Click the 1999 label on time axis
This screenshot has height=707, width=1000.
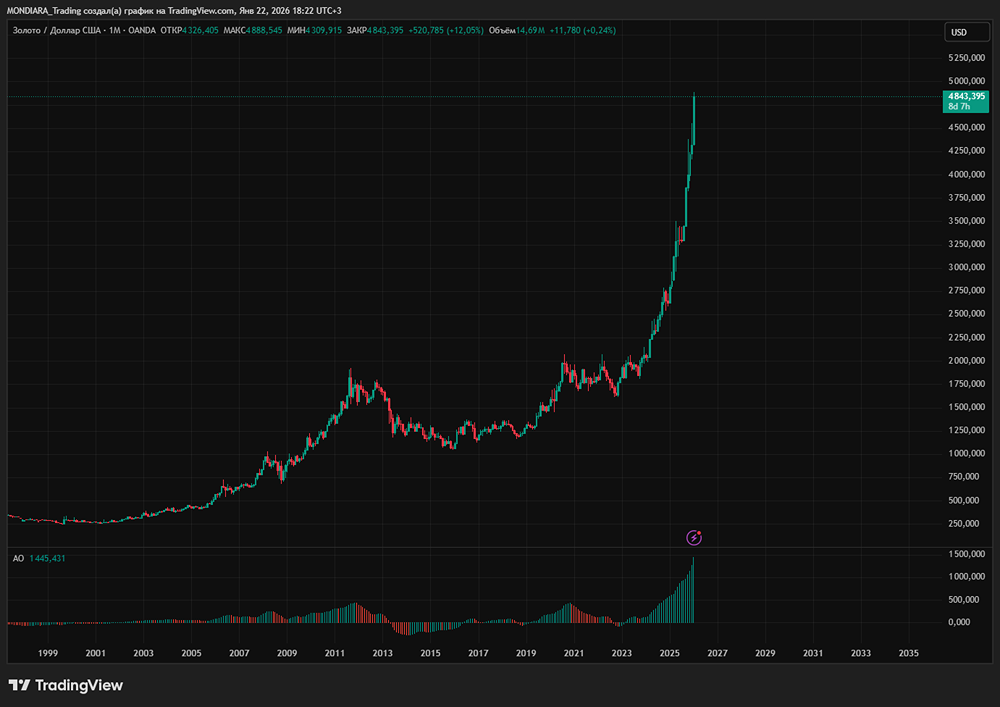coord(48,653)
